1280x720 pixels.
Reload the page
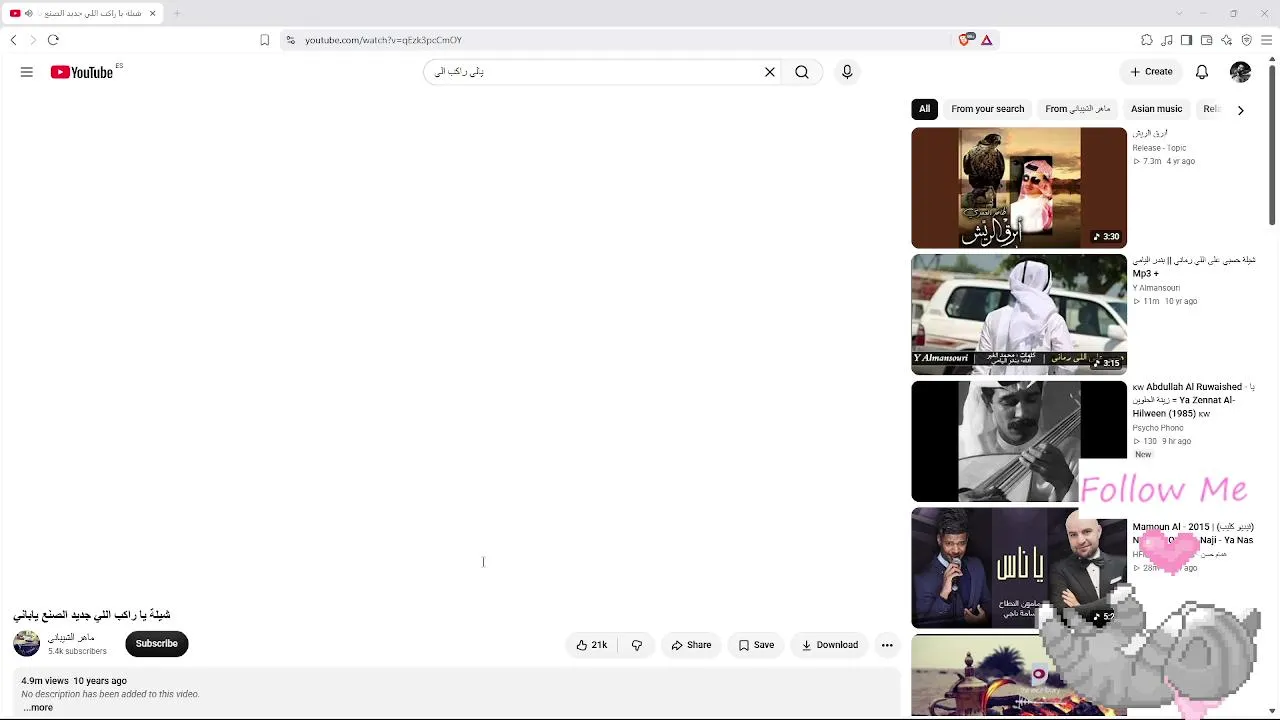(x=53, y=40)
